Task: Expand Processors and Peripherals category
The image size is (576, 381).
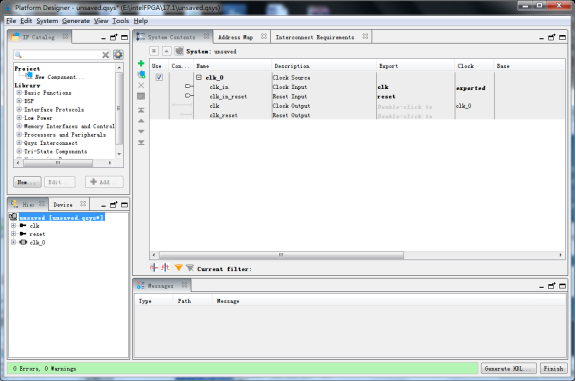Action: pyautogui.click(x=19, y=134)
